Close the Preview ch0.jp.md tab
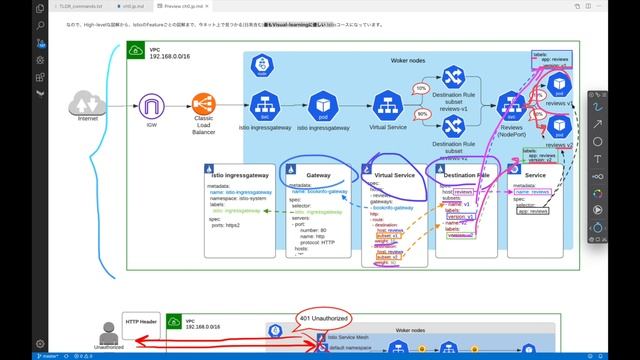 point(207,6)
